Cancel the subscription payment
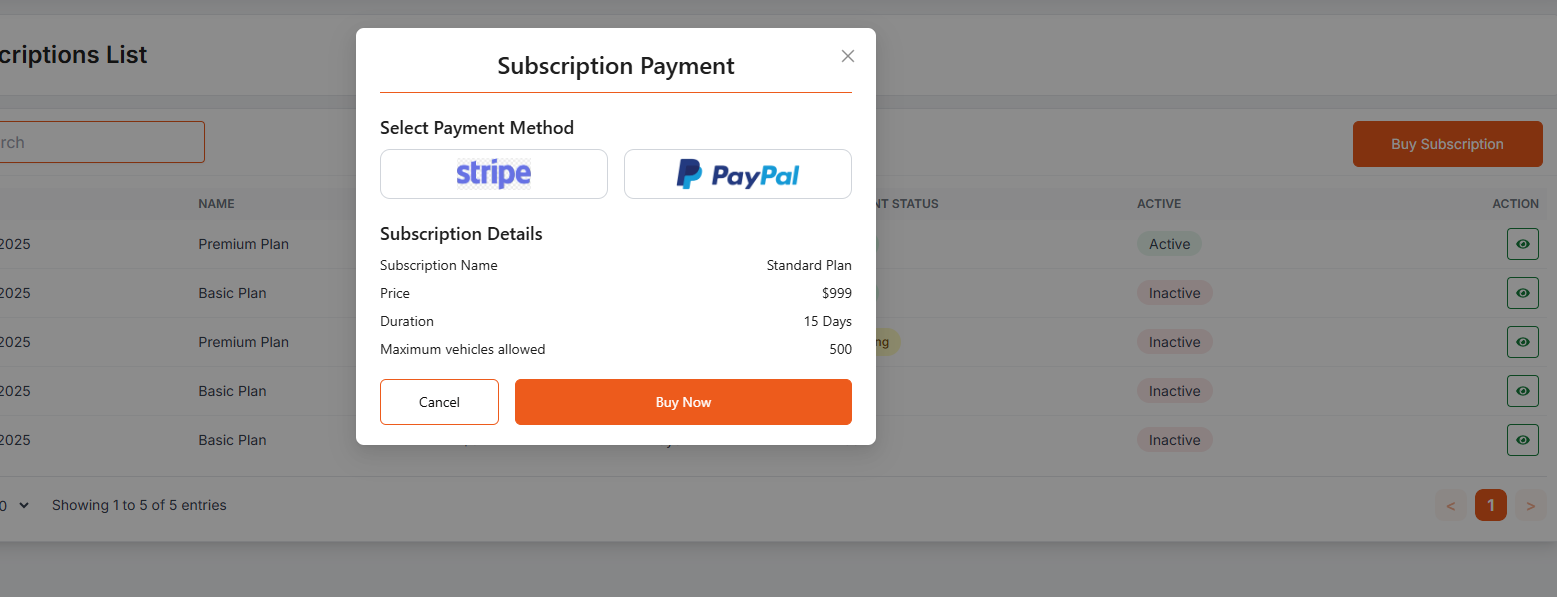 click(x=439, y=402)
